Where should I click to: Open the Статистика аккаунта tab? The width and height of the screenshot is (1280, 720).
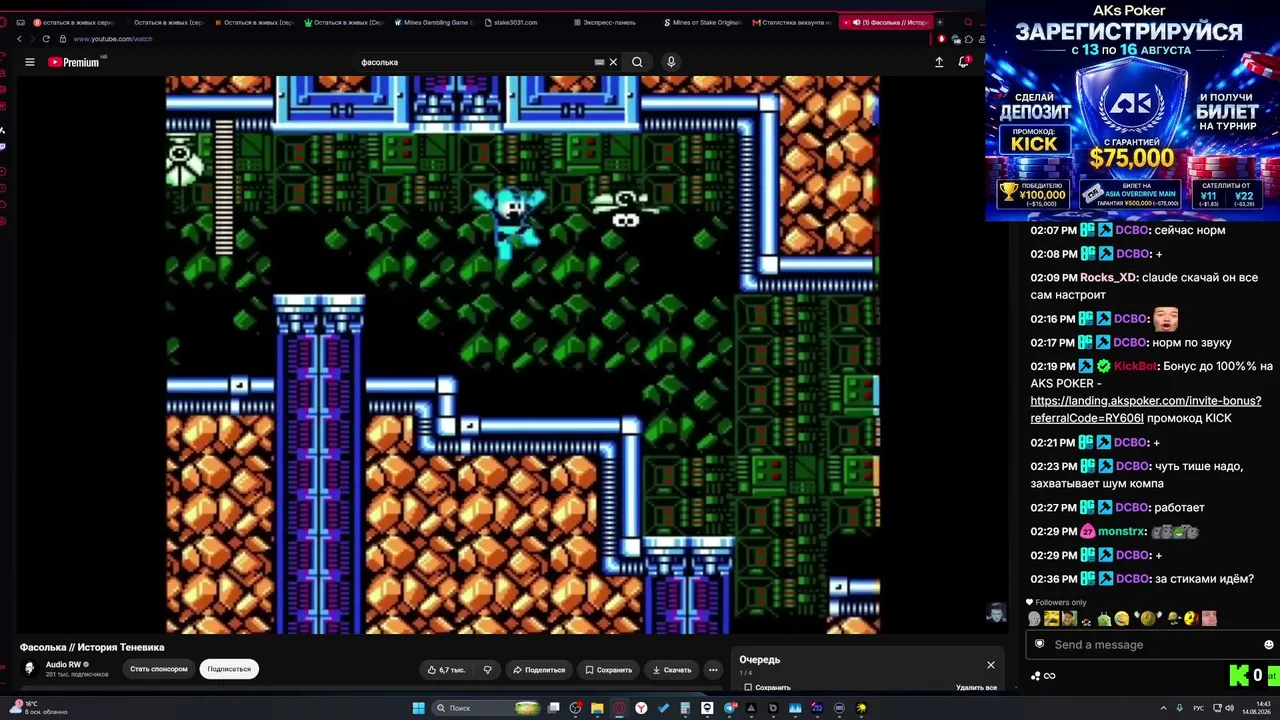point(792,22)
